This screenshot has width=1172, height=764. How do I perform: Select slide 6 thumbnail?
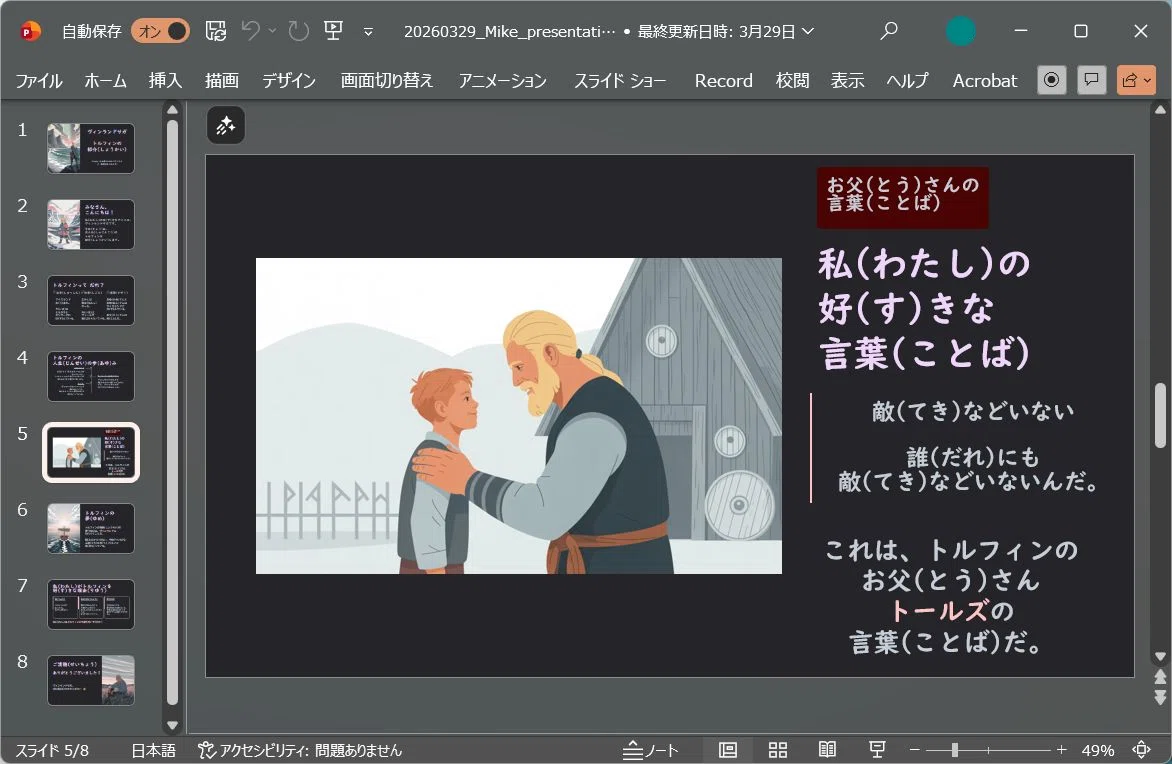[x=90, y=529]
